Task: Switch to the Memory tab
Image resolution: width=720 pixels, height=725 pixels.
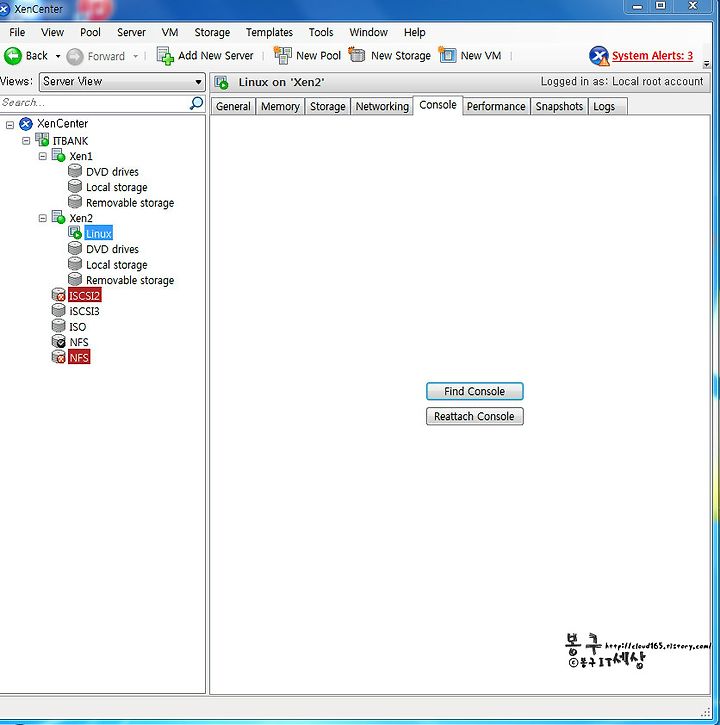Action: click(x=280, y=106)
